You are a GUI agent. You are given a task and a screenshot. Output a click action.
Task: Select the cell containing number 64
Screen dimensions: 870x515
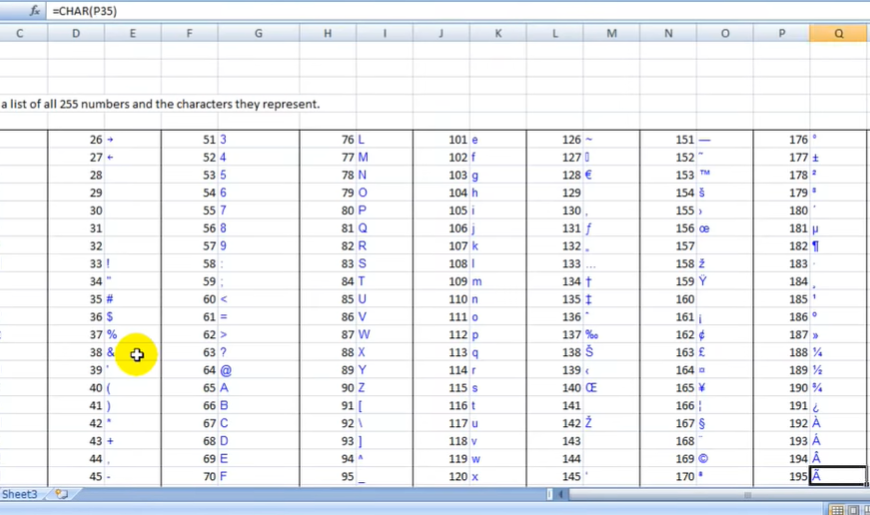[189, 370]
